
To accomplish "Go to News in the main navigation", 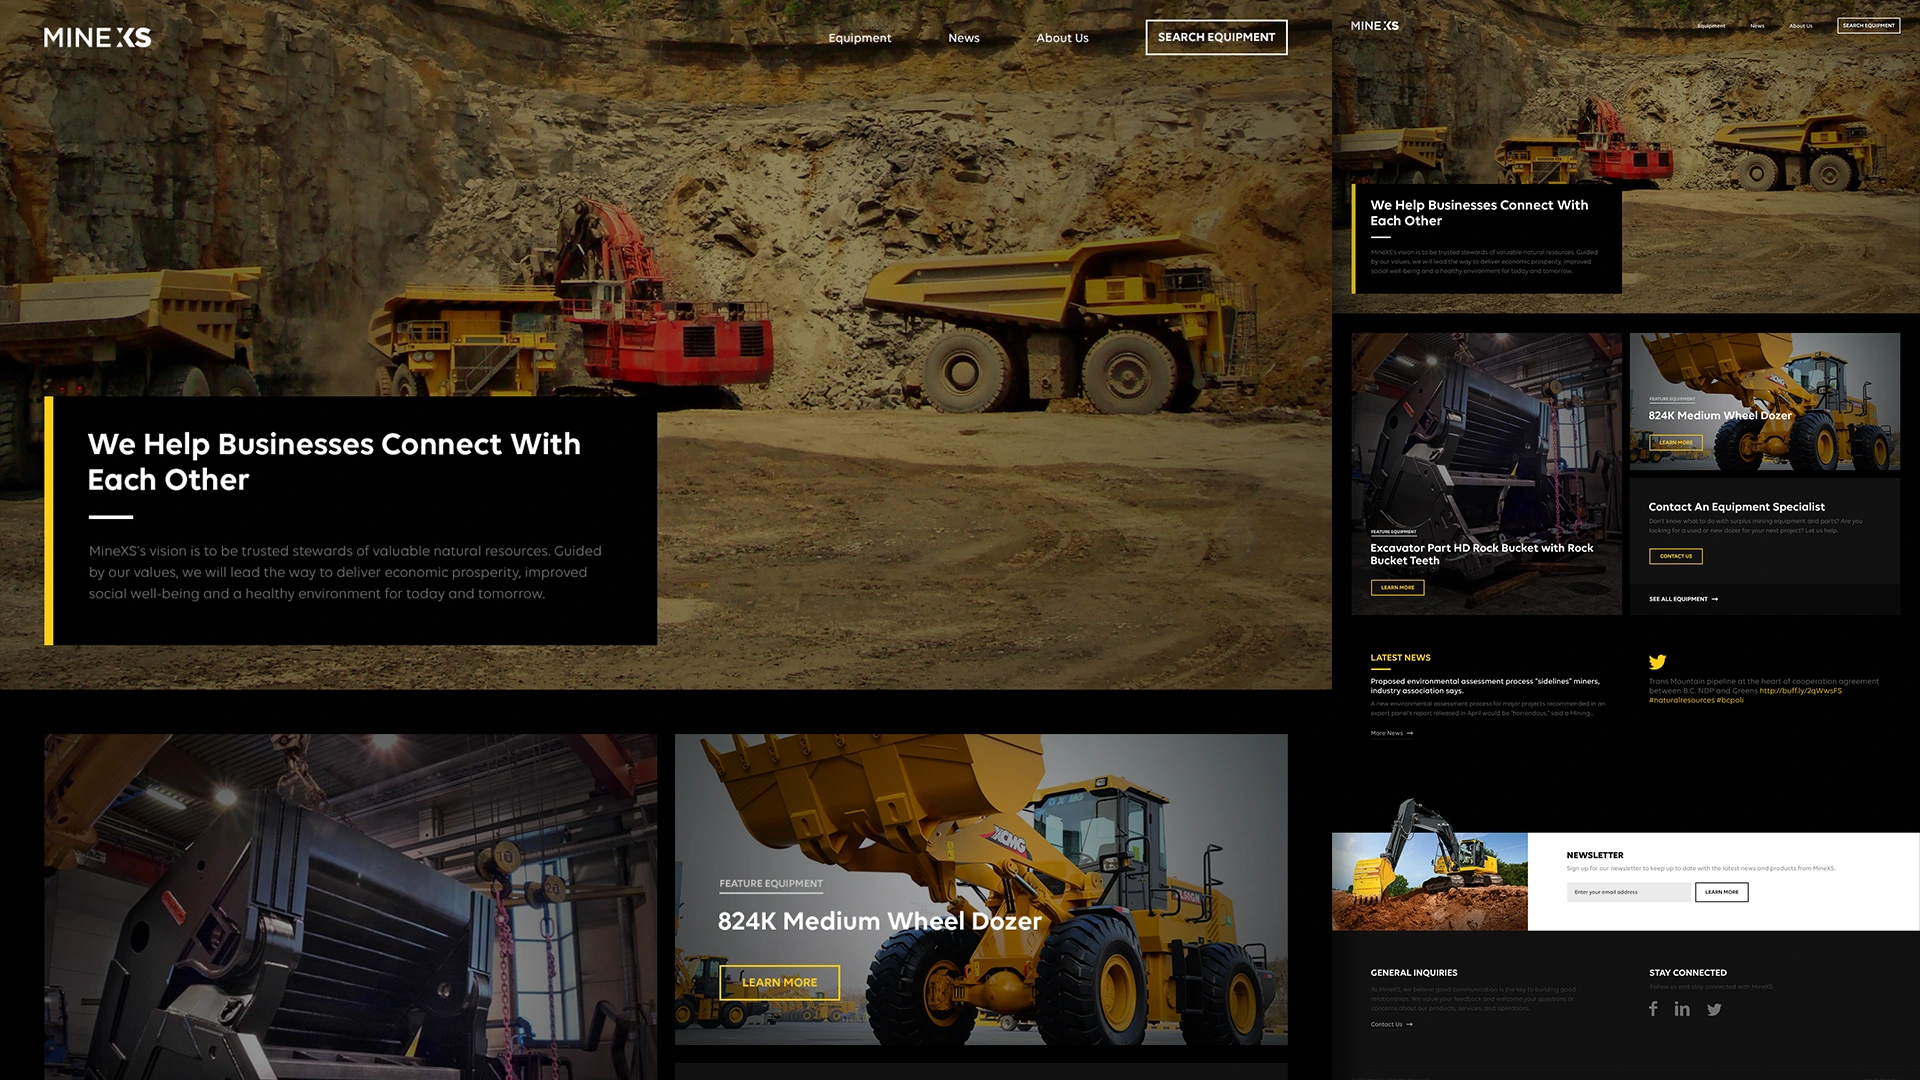I will (963, 38).
